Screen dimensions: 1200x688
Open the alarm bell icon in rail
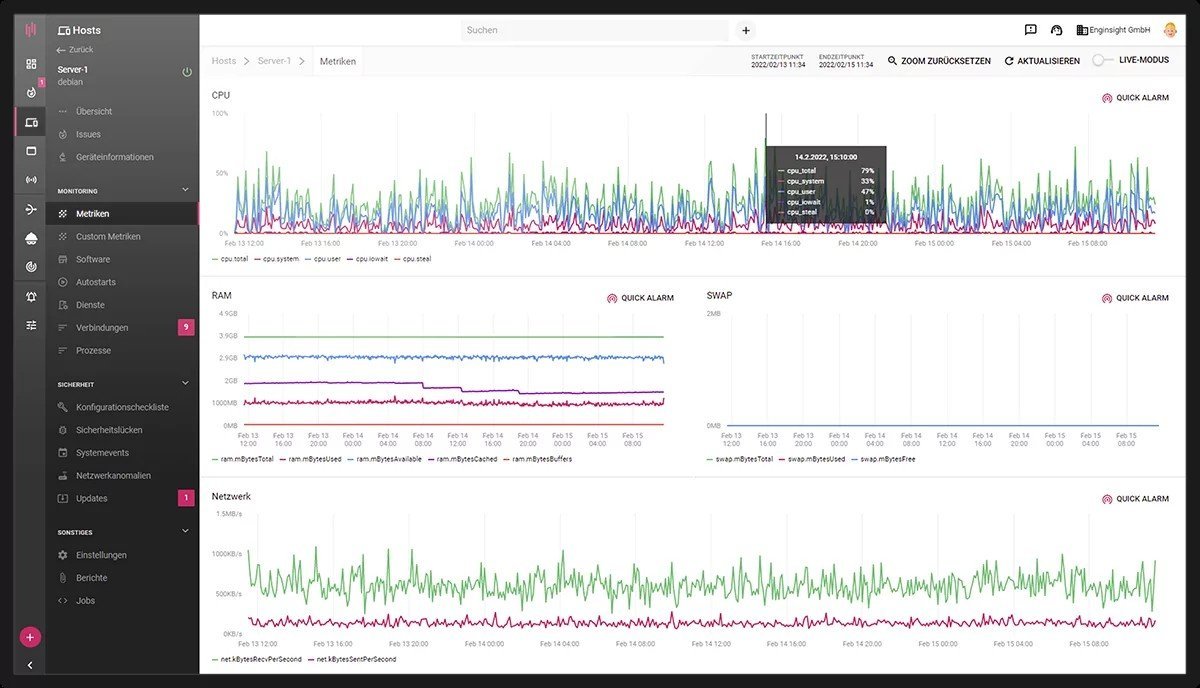point(31,297)
